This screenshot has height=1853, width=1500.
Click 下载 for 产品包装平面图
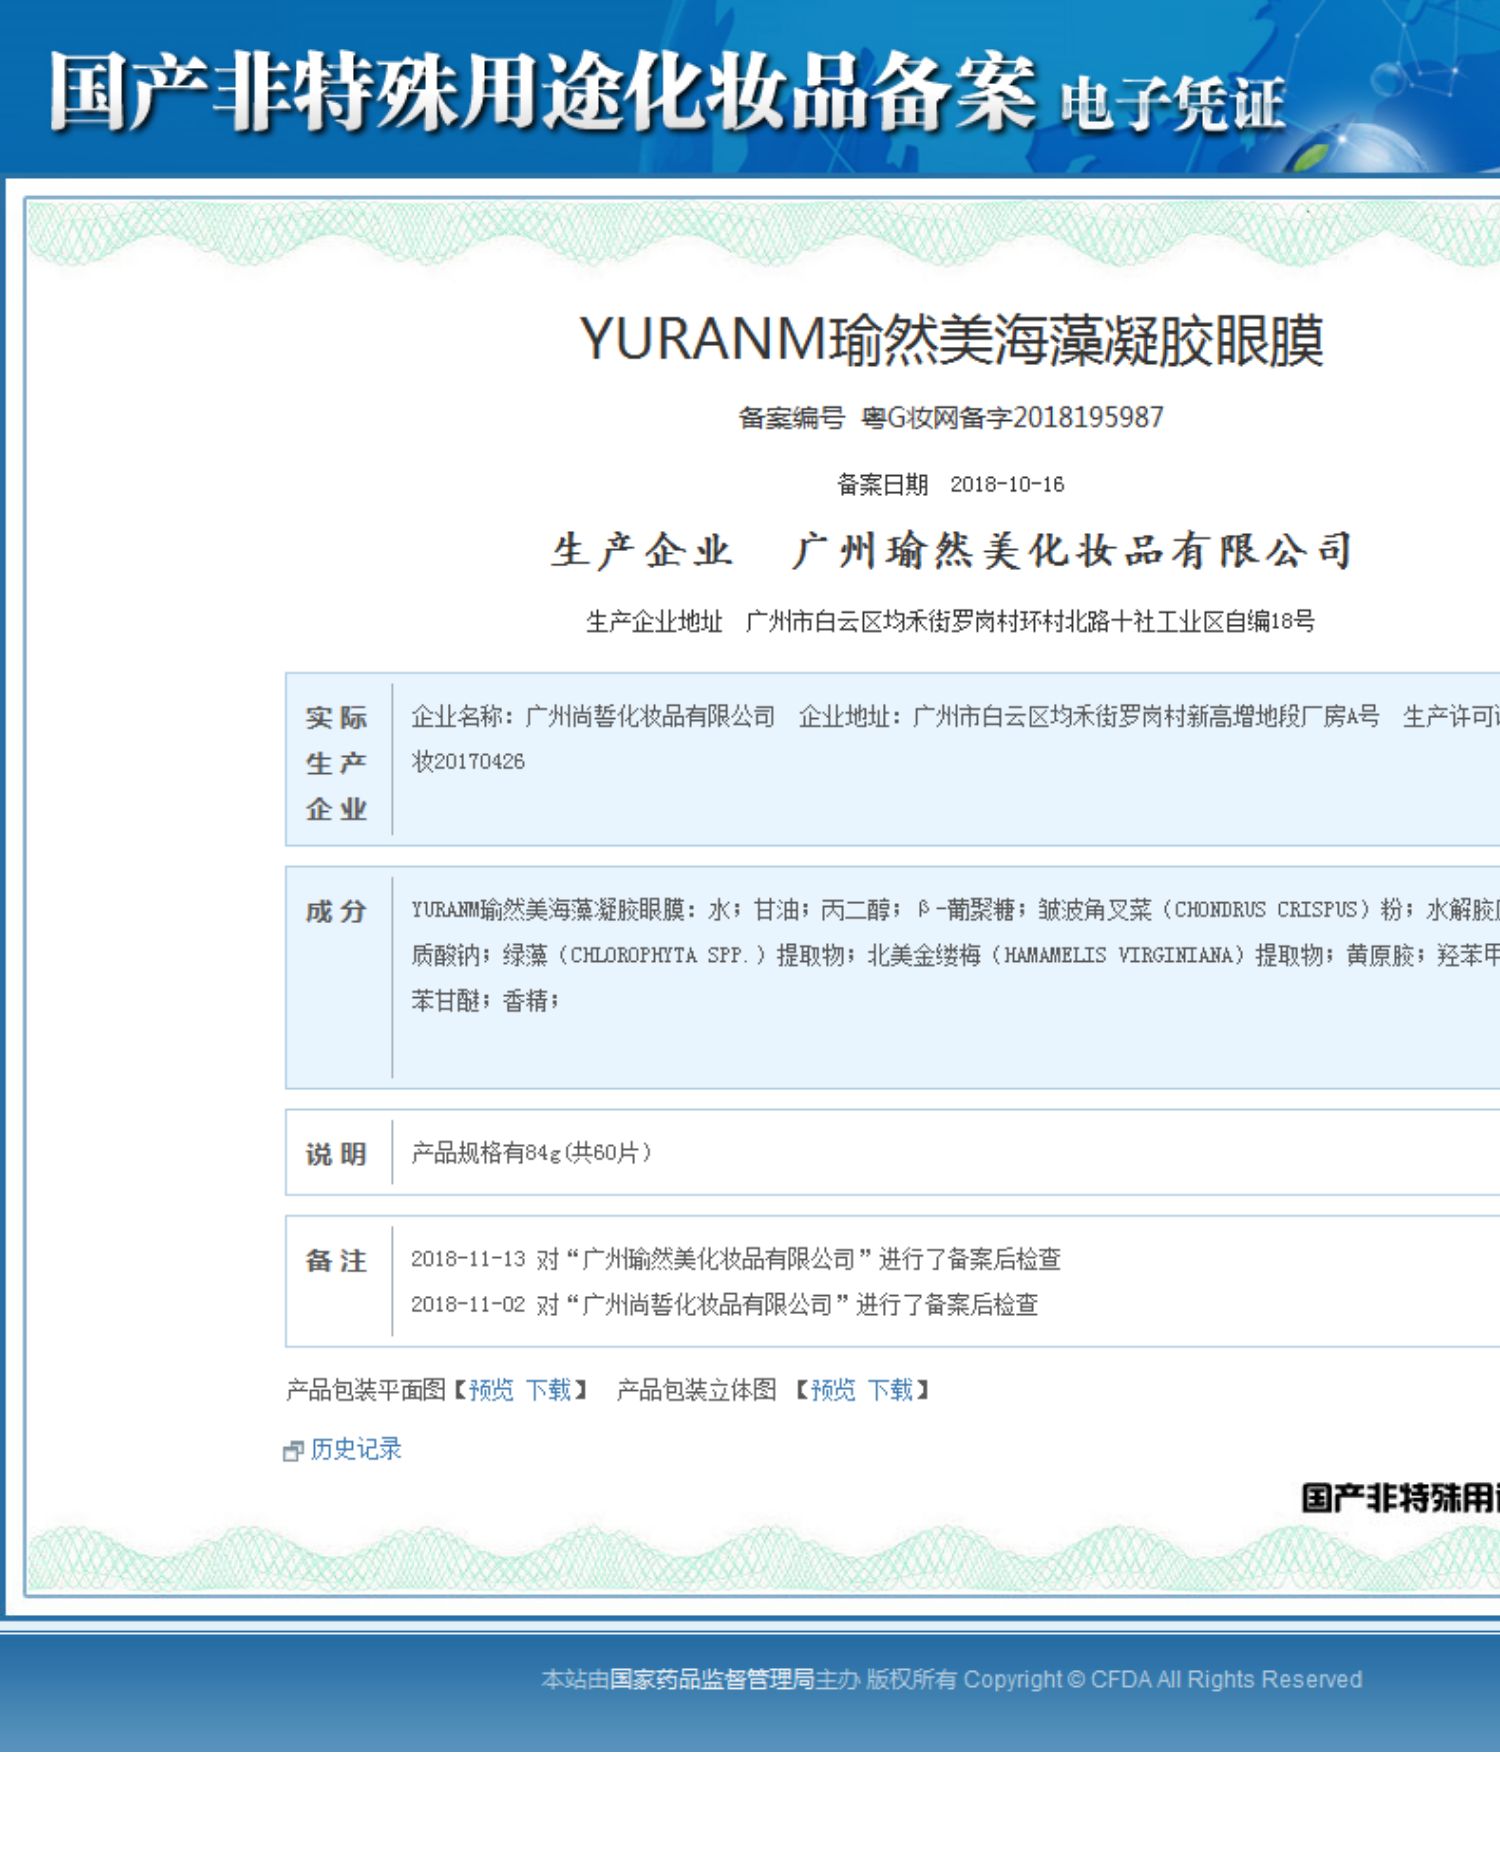(x=548, y=1390)
